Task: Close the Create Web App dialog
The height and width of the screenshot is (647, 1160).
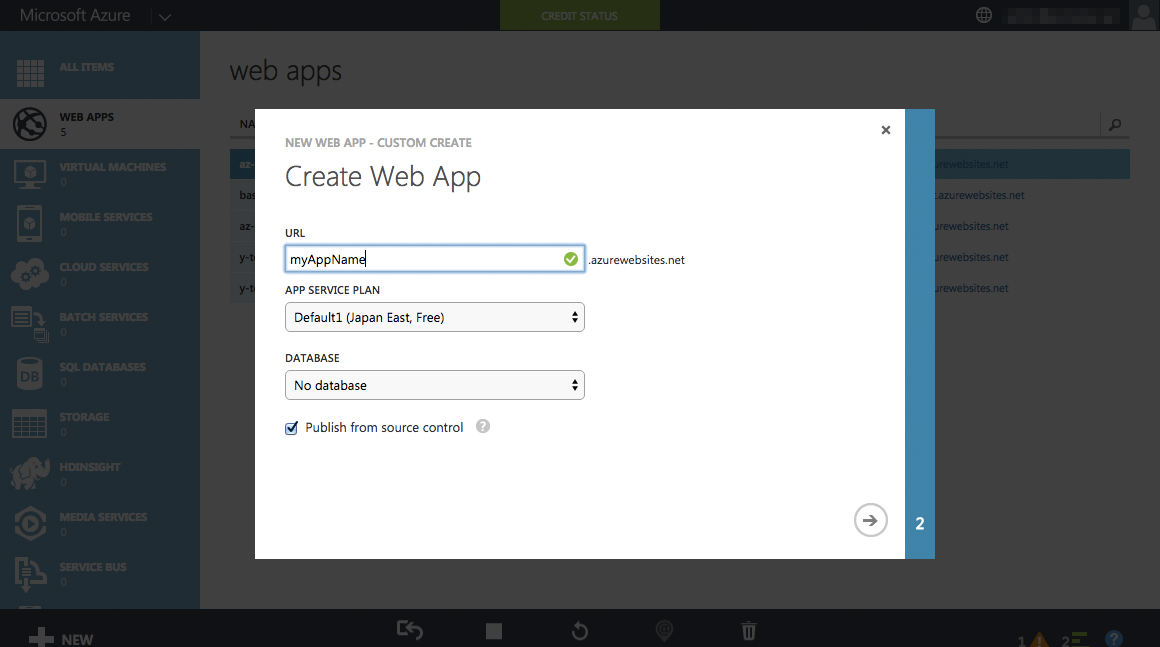Action: [886, 130]
